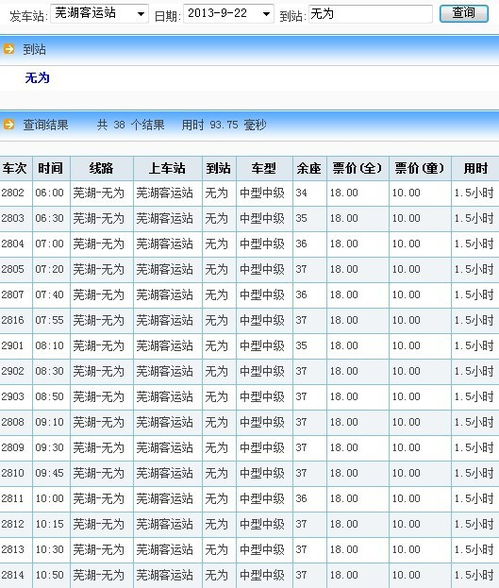Screen dimensions: 499x588
Task: Click departure time 09:30
Action: click(x=49, y=448)
